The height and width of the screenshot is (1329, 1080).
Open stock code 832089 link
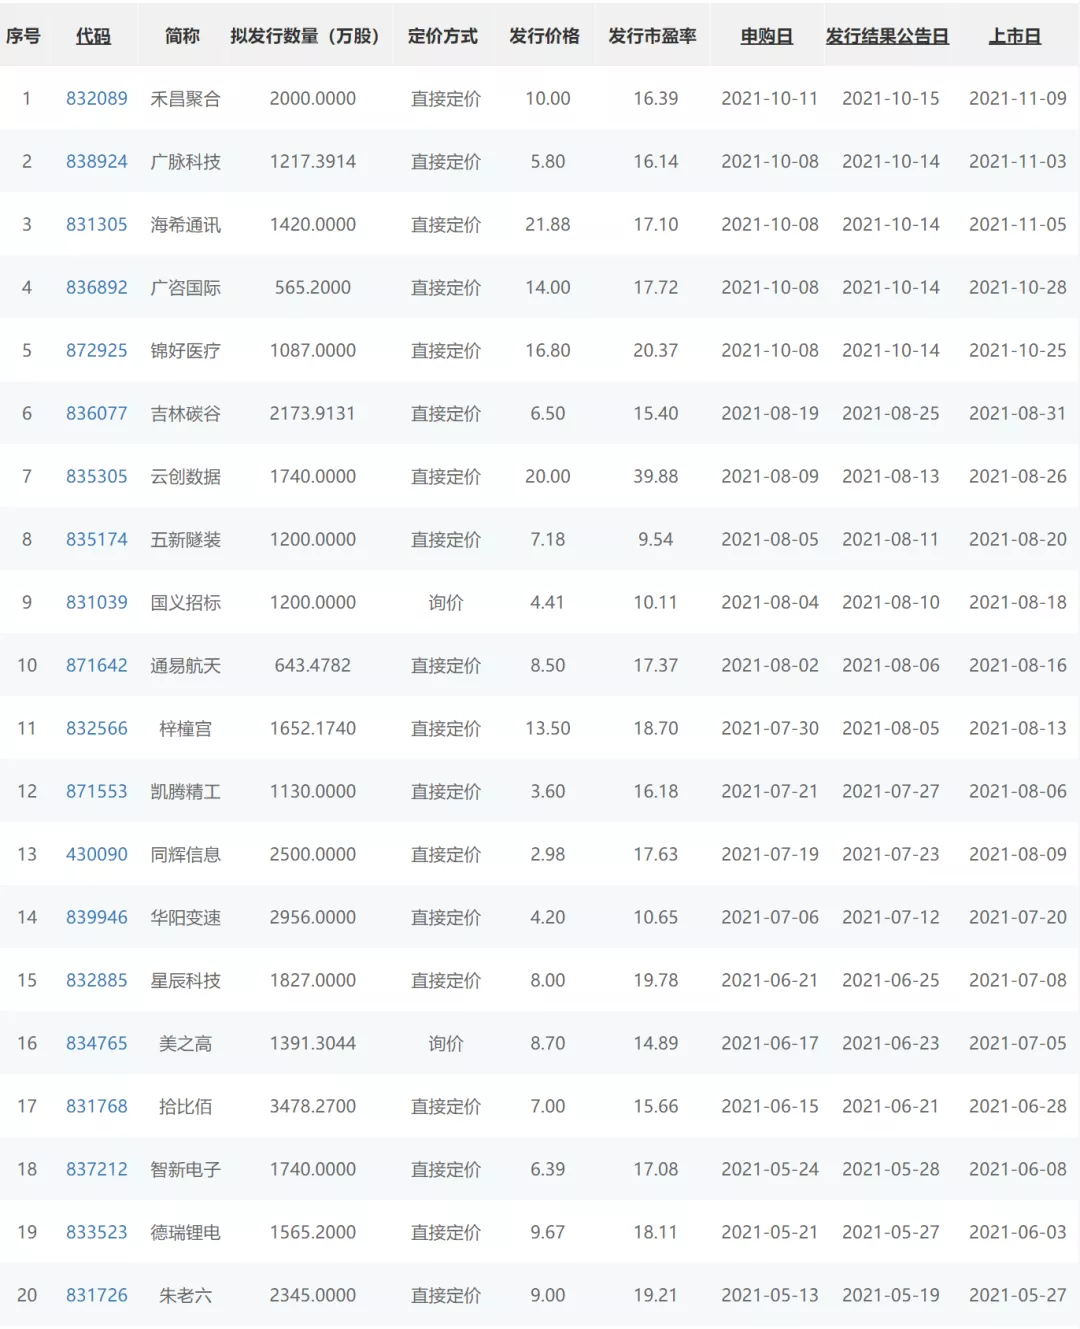click(97, 99)
